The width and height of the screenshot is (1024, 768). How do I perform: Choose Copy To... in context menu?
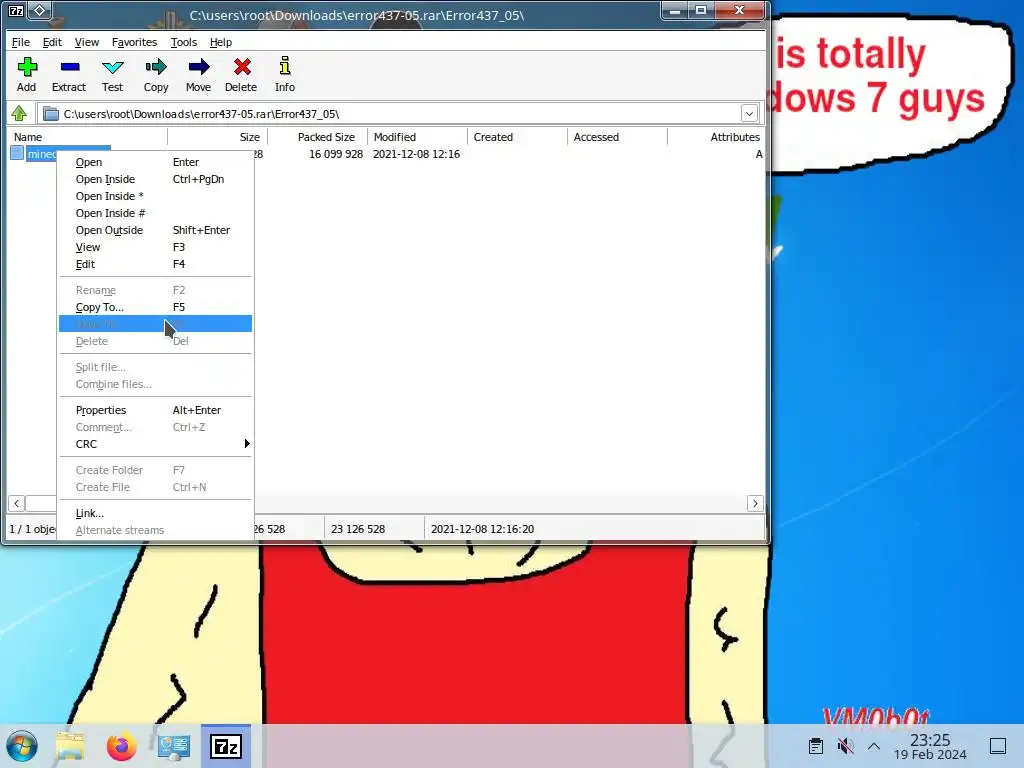[155, 307]
